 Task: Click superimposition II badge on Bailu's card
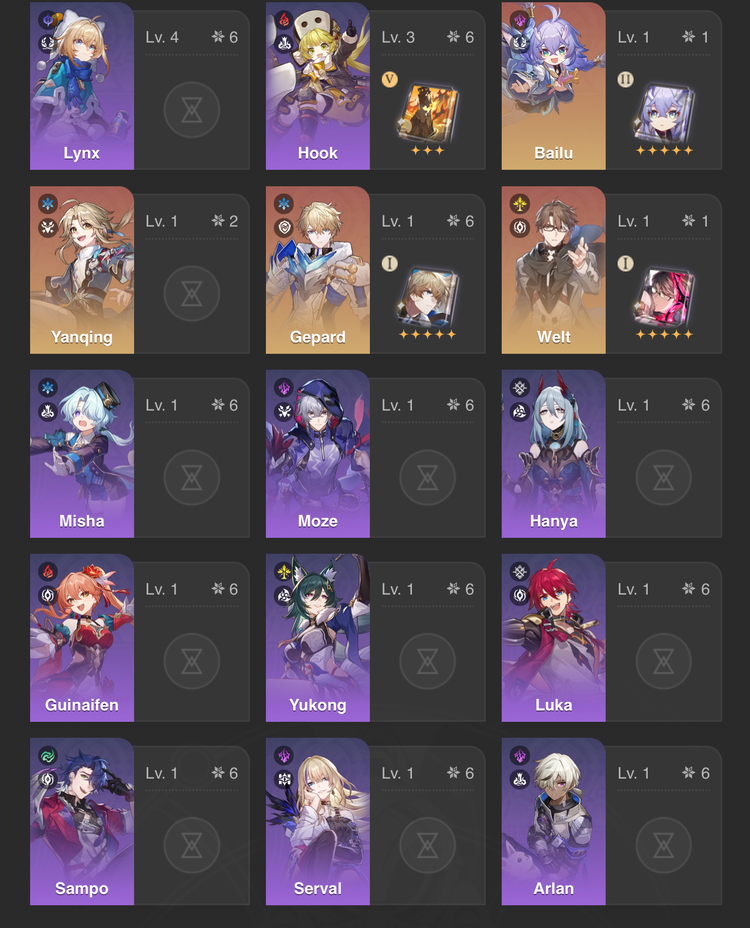(x=626, y=79)
